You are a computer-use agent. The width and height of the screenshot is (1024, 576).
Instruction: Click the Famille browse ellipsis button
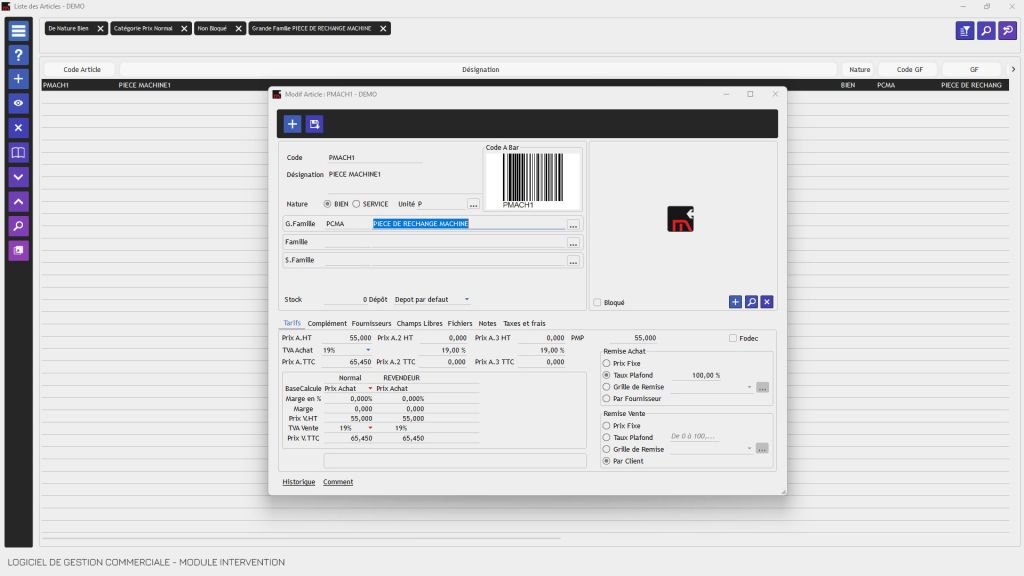coord(573,243)
